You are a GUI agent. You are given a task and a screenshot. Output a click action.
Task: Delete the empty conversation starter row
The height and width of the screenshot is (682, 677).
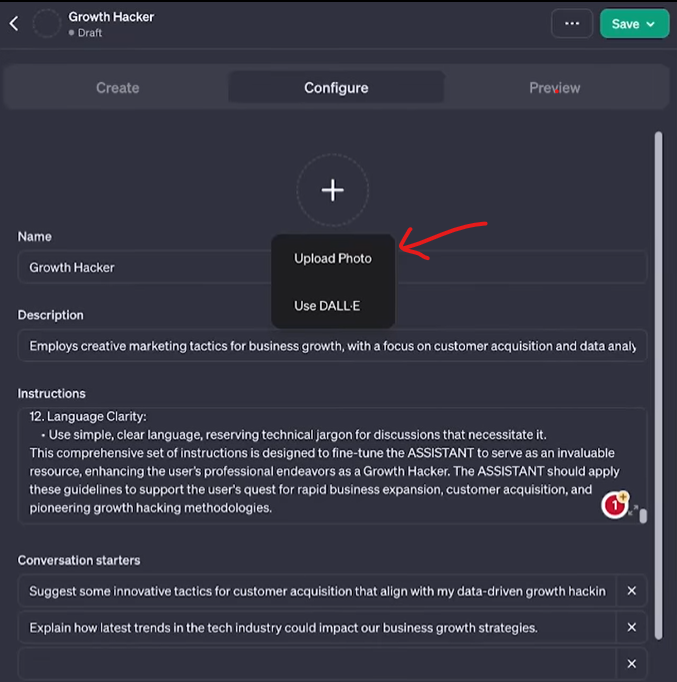631,664
